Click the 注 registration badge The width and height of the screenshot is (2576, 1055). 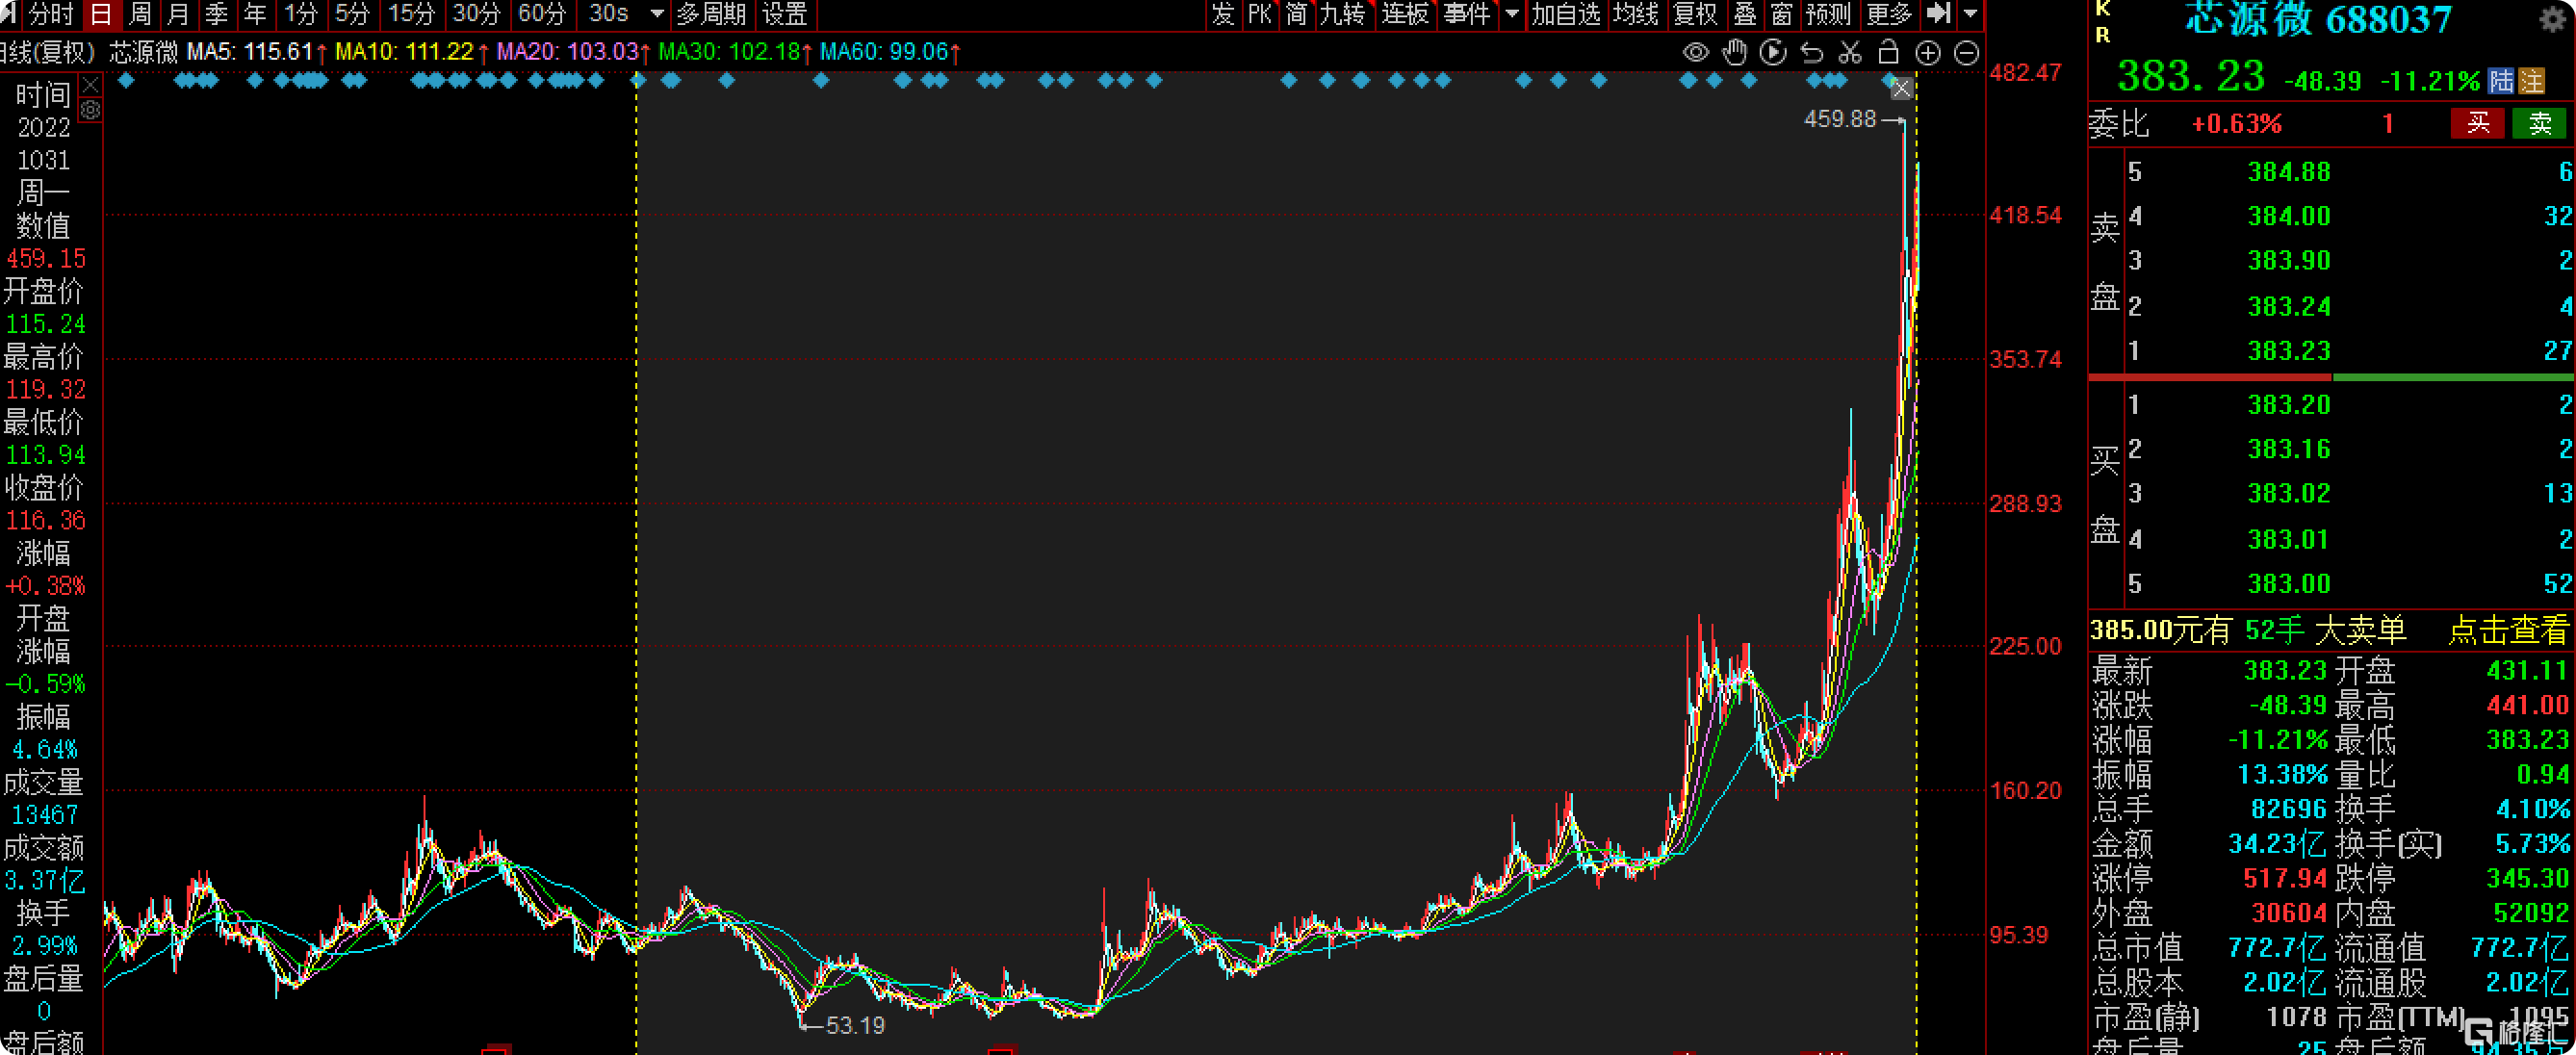click(2531, 81)
